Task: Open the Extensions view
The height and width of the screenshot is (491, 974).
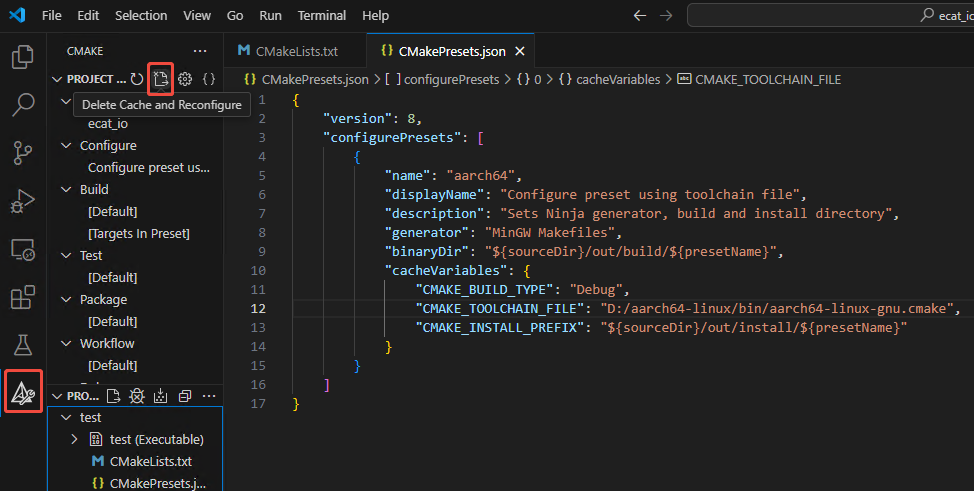Action: (x=23, y=297)
